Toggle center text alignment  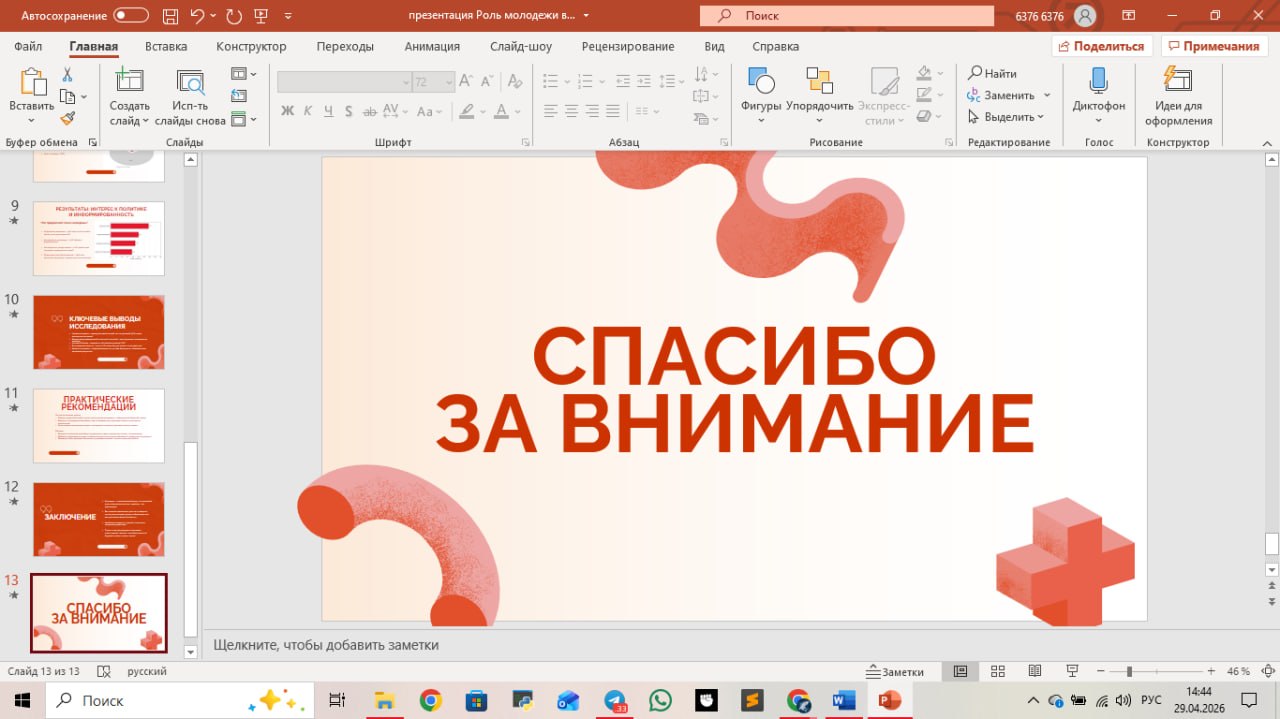coord(571,111)
